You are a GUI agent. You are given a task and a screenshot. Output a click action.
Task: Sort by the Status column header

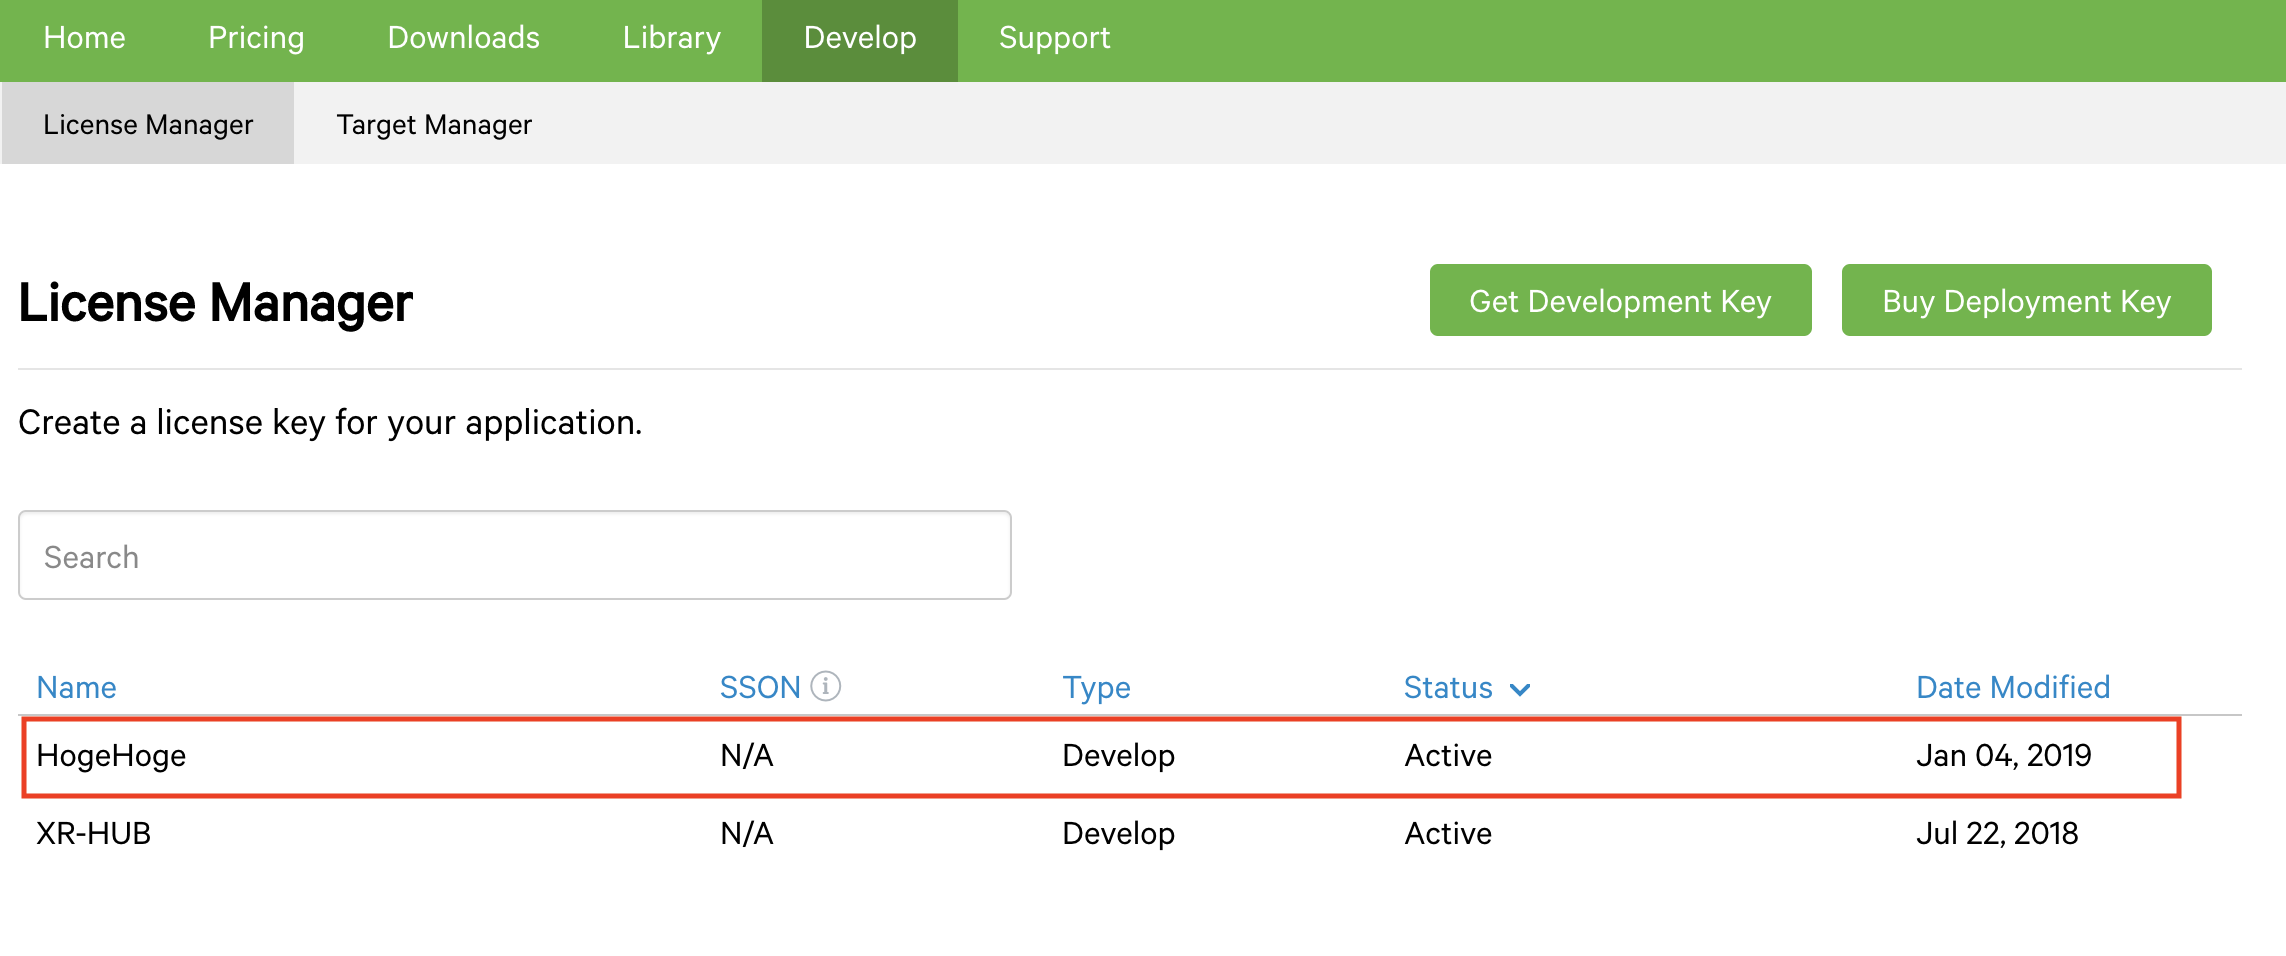pos(1447,687)
